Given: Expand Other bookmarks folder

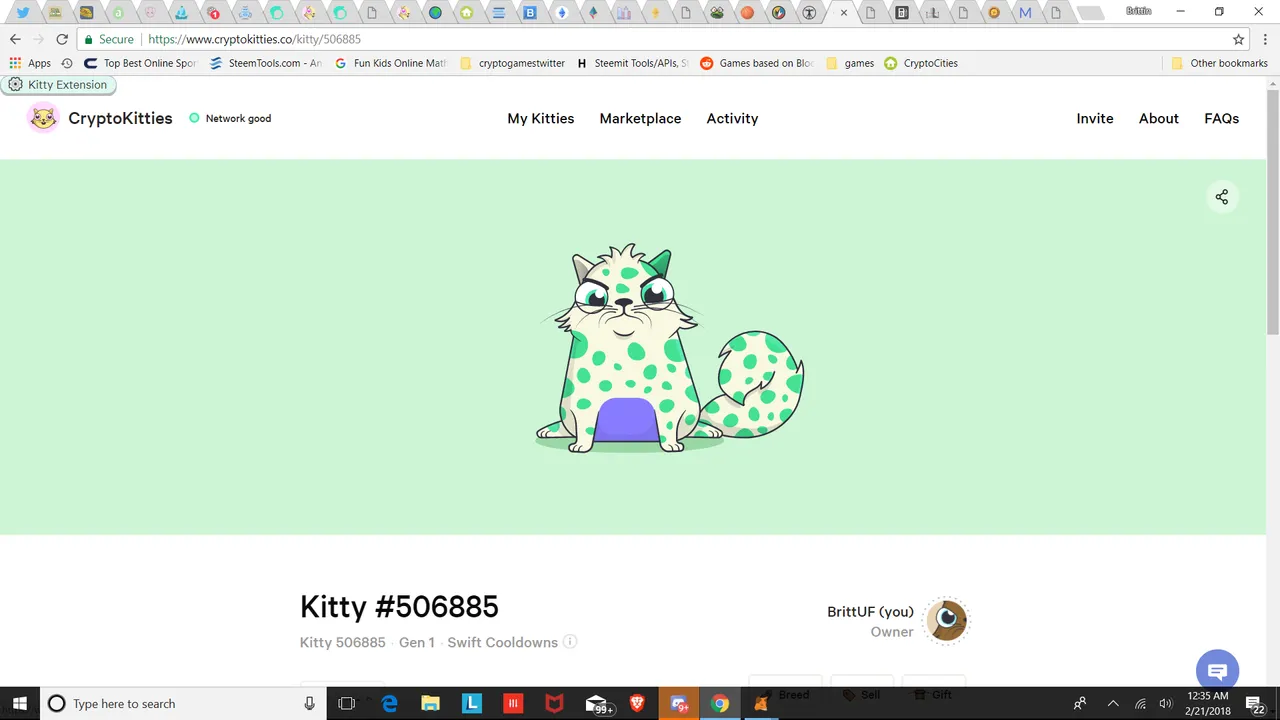Looking at the screenshot, I should tap(1220, 63).
